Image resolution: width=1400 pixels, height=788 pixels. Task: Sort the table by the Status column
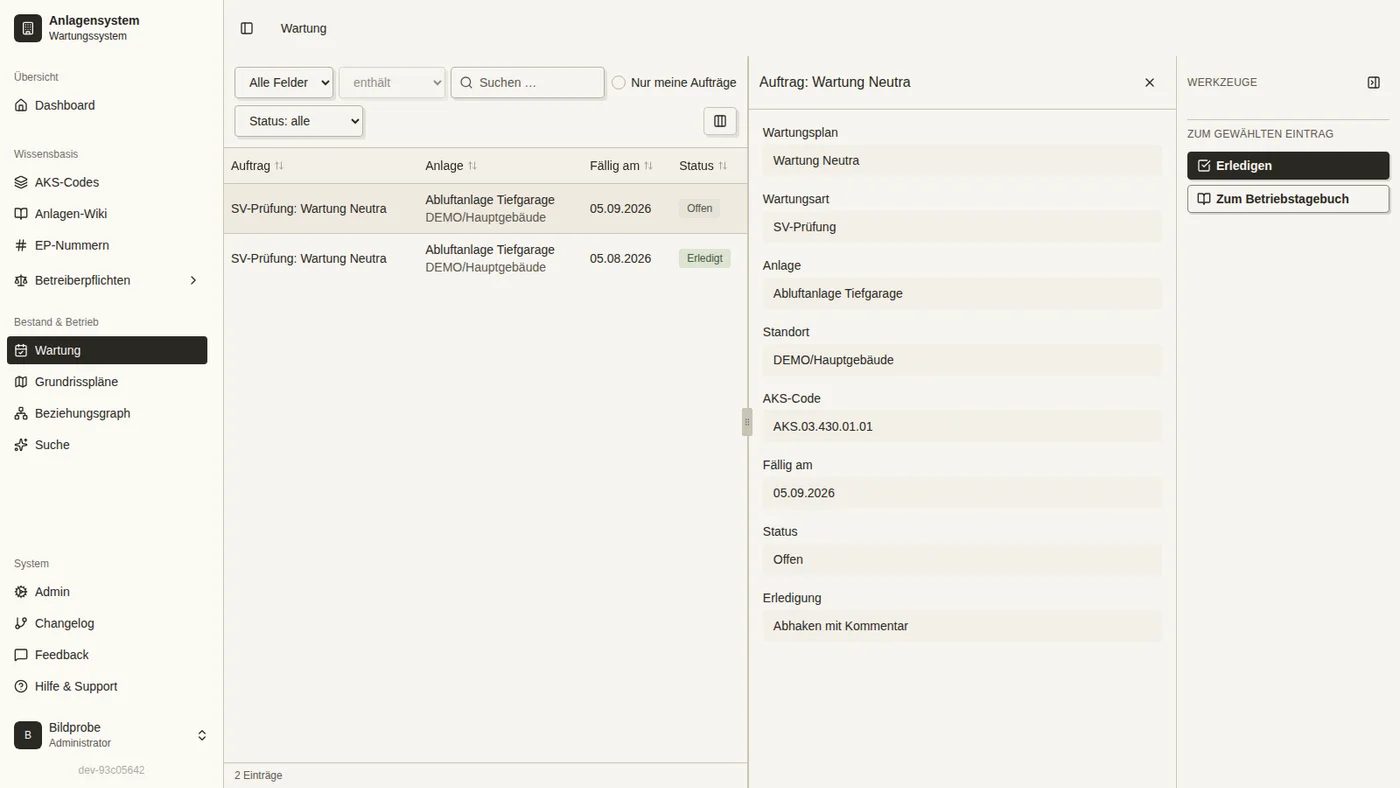(703, 166)
